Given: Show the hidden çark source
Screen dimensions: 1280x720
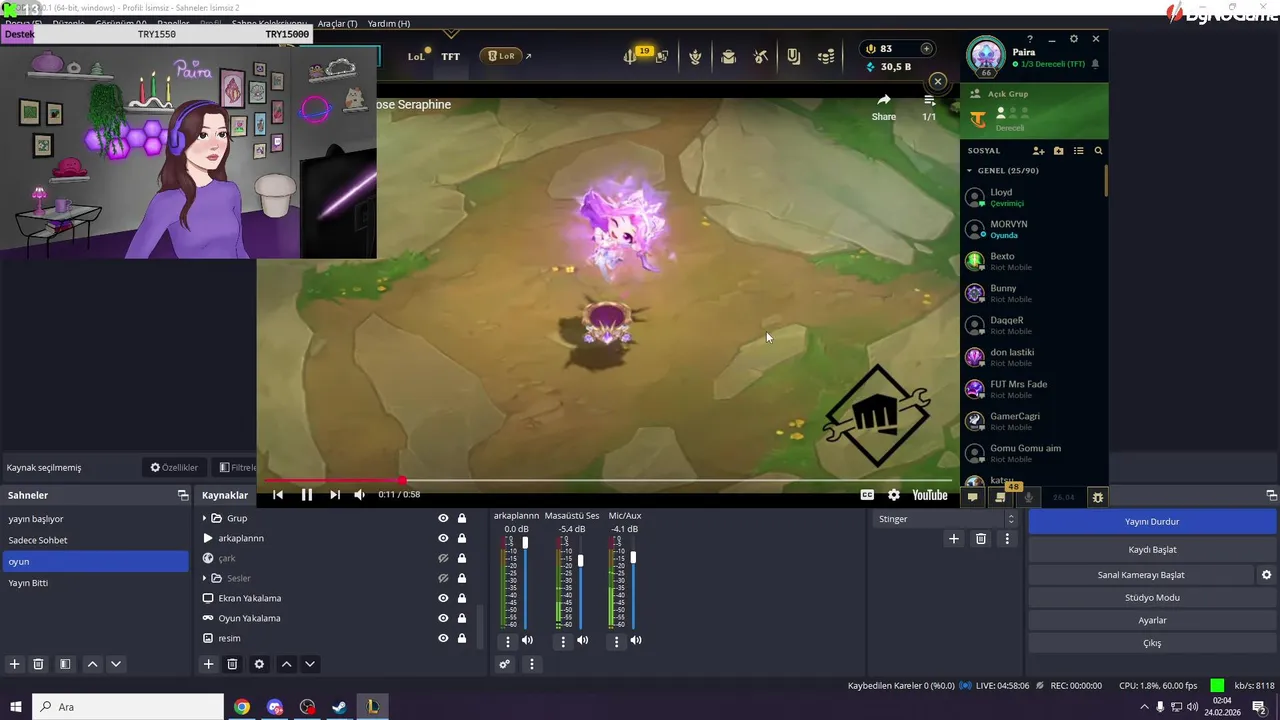Looking at the screenshot, I should (x=443, y=558).
